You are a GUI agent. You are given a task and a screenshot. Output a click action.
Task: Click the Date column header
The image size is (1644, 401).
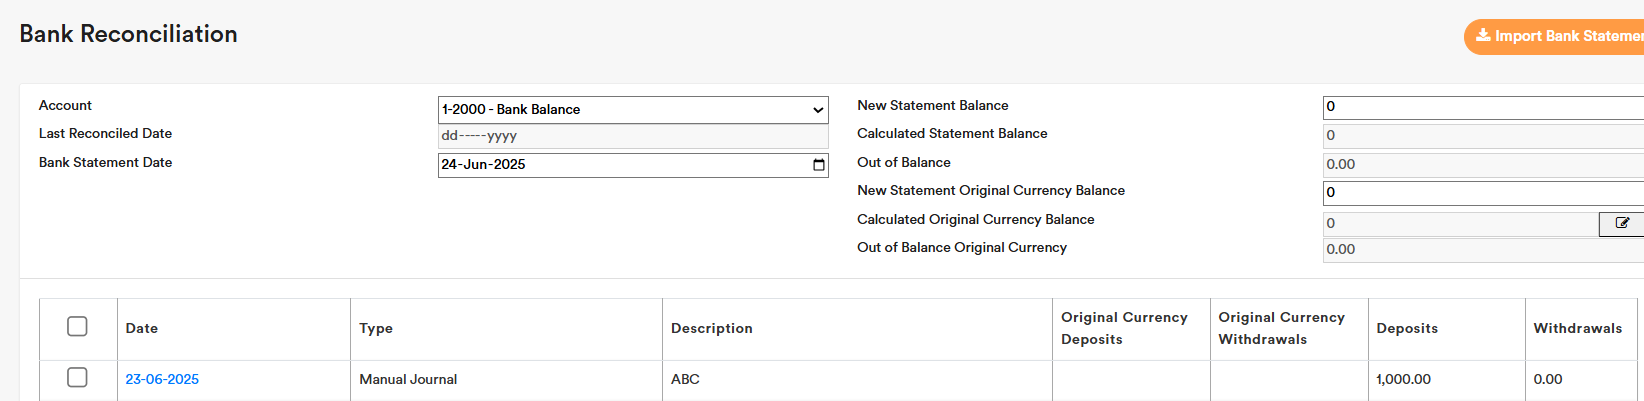[x=142, y=329]
